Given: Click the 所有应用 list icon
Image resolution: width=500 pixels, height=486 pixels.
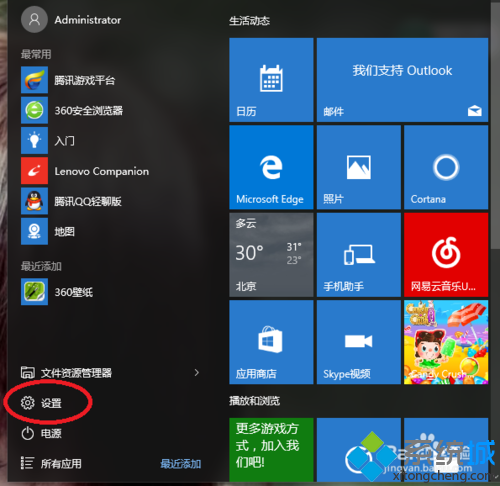Looking at the screenshot, I should (27, 463).
